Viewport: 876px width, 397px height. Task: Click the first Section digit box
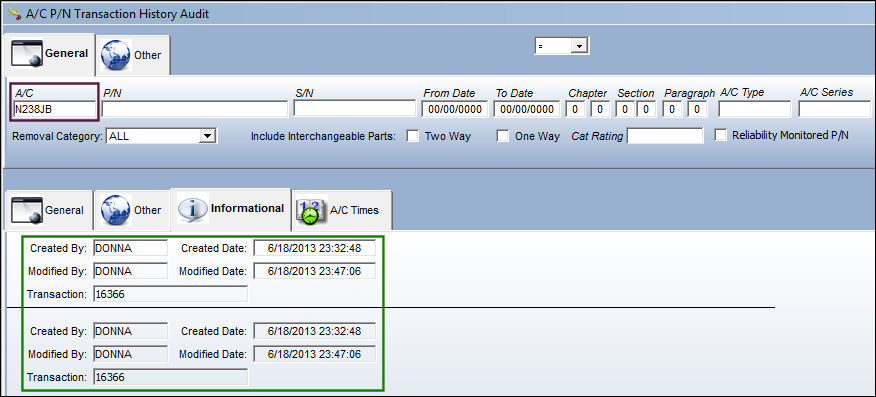coord(625,109)
